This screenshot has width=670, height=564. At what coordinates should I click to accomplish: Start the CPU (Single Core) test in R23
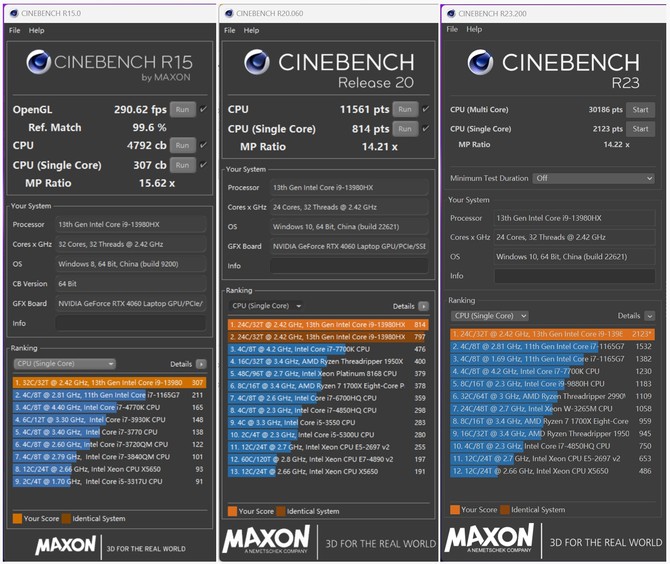640,129
